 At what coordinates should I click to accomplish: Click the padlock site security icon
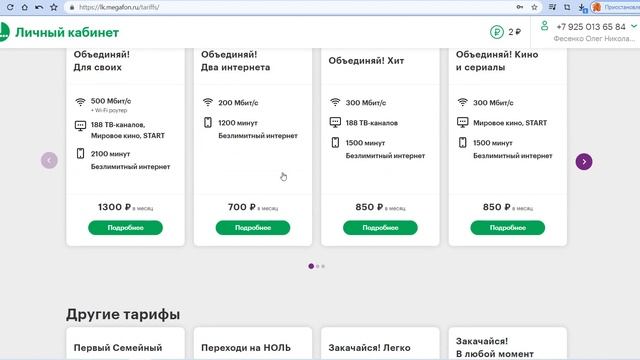72,7
